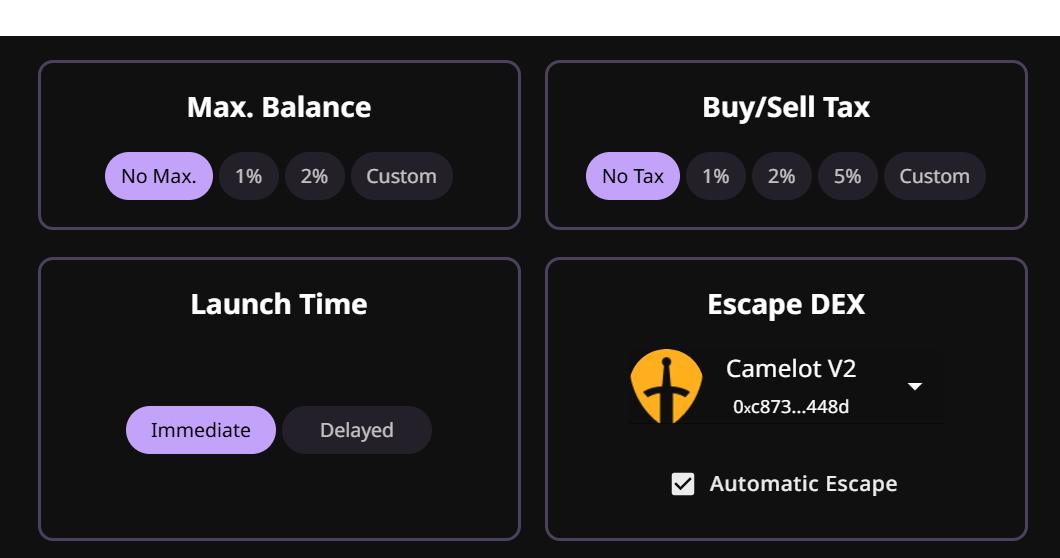Click the Camelot sword shield logo
This screenshot has width=1060, height=558.
(x=666, y=386)
